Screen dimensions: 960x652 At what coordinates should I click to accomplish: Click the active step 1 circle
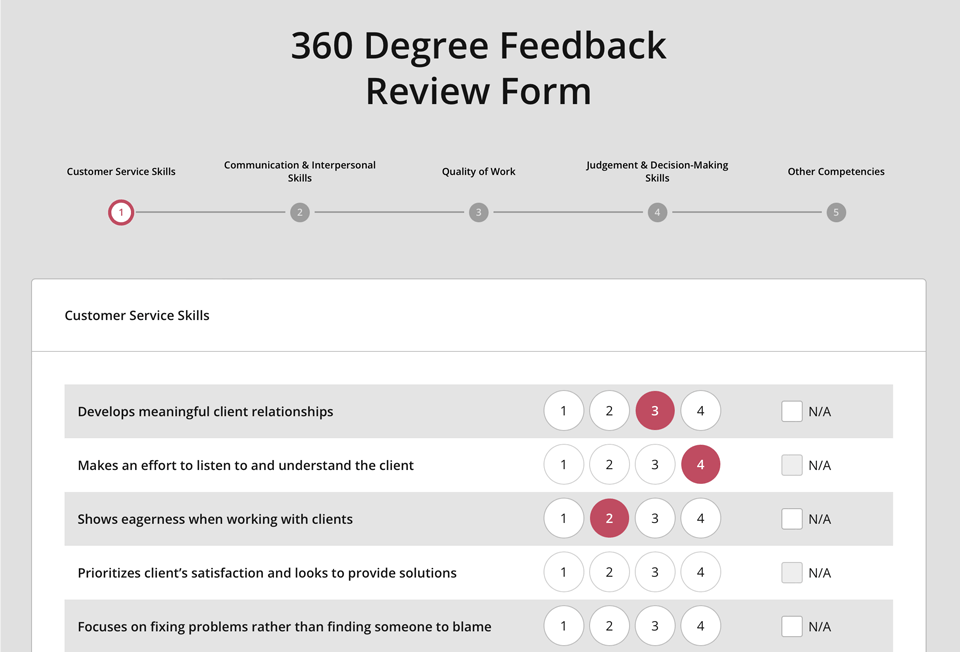(x=121, y=212)
